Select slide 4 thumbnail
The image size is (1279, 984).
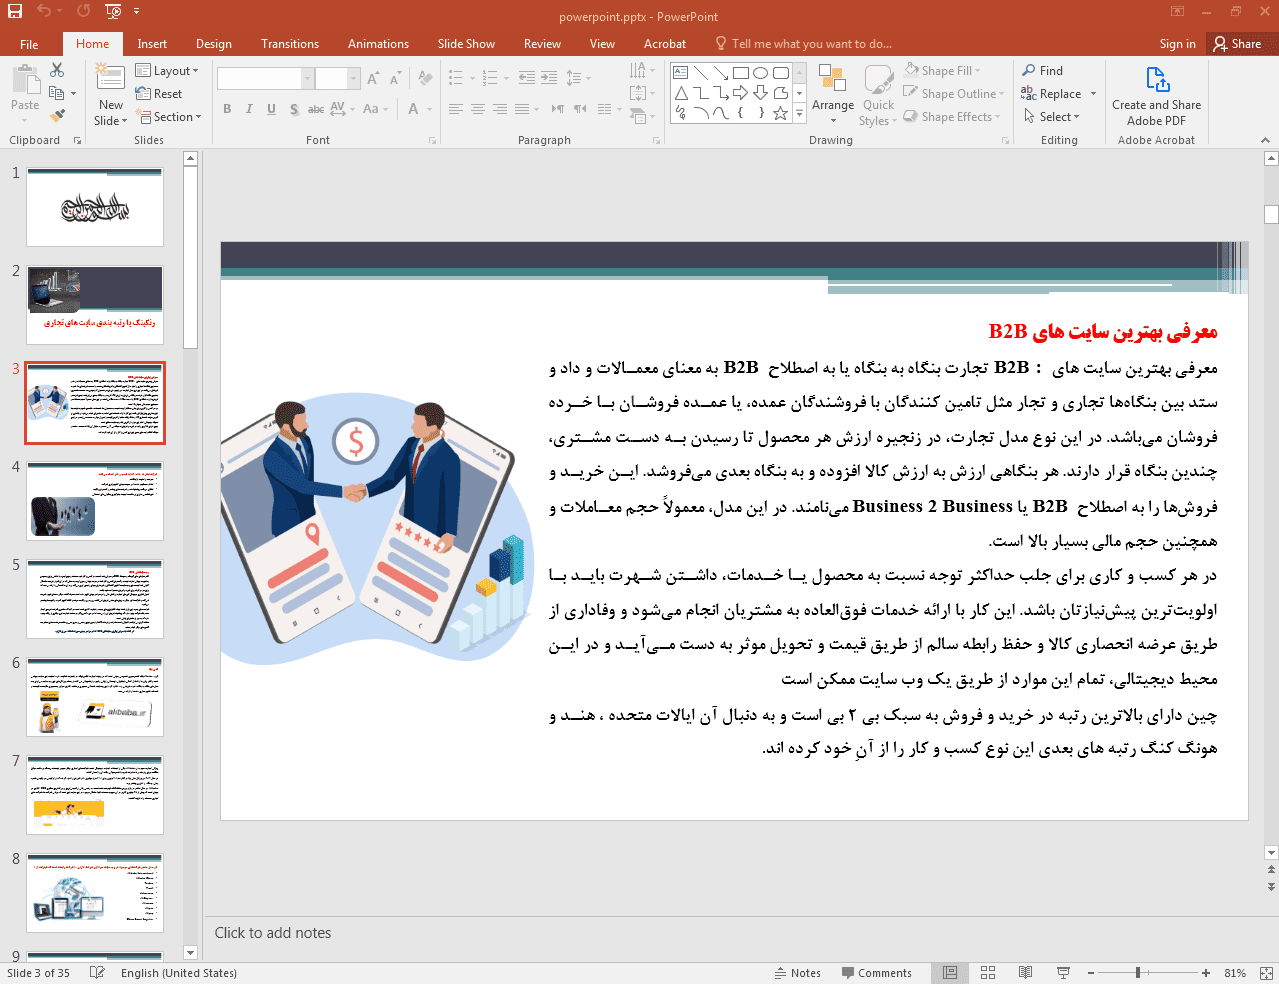[x=95, y=501]
